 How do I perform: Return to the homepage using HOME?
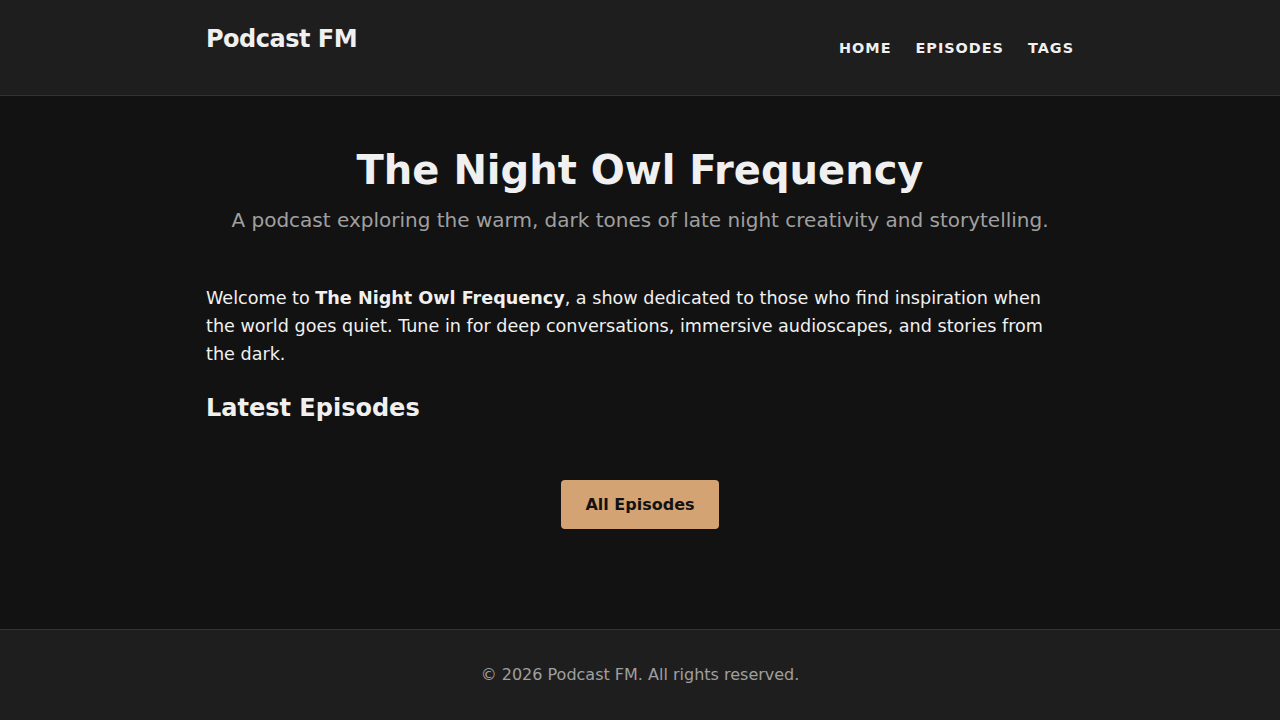(x=864, y=47)
